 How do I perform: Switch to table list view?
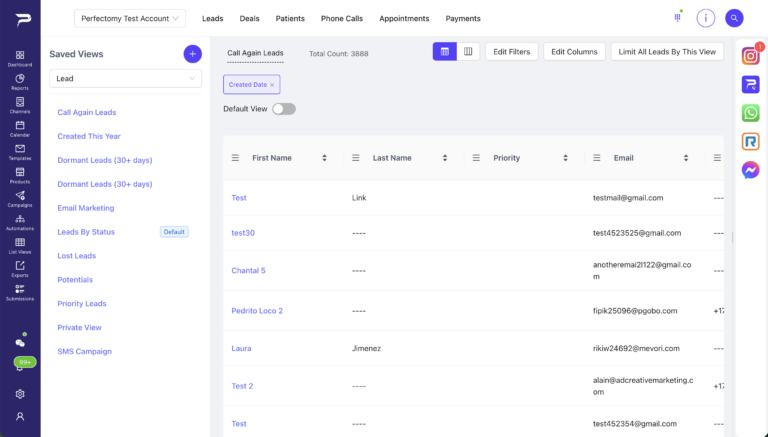[445, 51]
